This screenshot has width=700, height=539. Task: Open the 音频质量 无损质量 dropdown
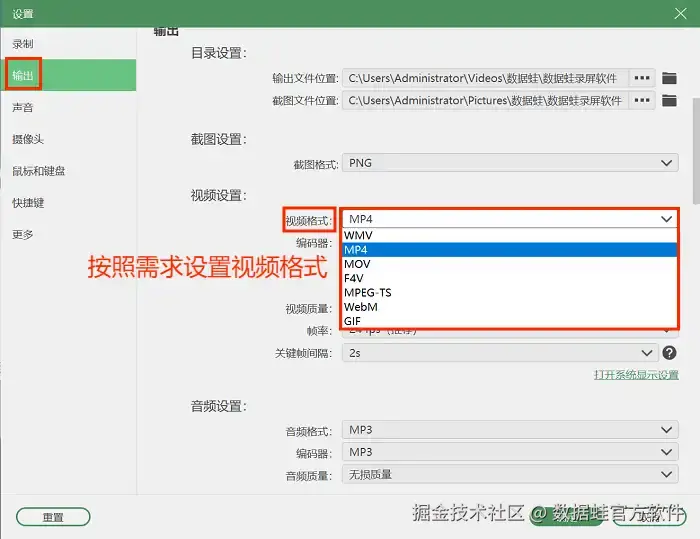point(510,474)
